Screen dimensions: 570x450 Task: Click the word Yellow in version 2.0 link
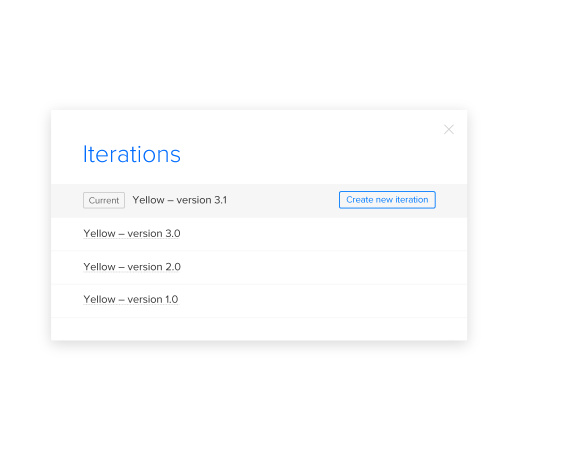(x=99, y=267)
